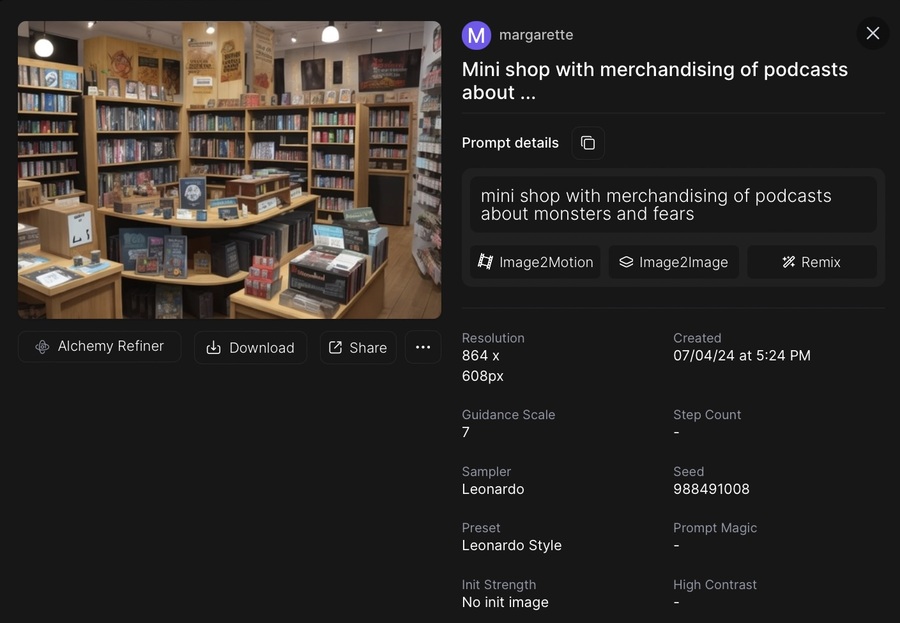Remix this prompt
The image size is (900, 623).
point(812,262)
